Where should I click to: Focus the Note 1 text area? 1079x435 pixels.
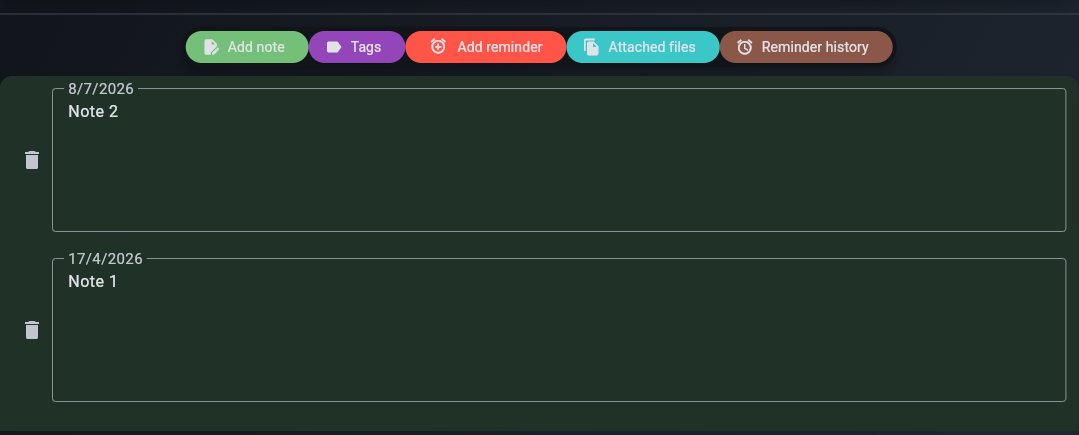(559, 330)
